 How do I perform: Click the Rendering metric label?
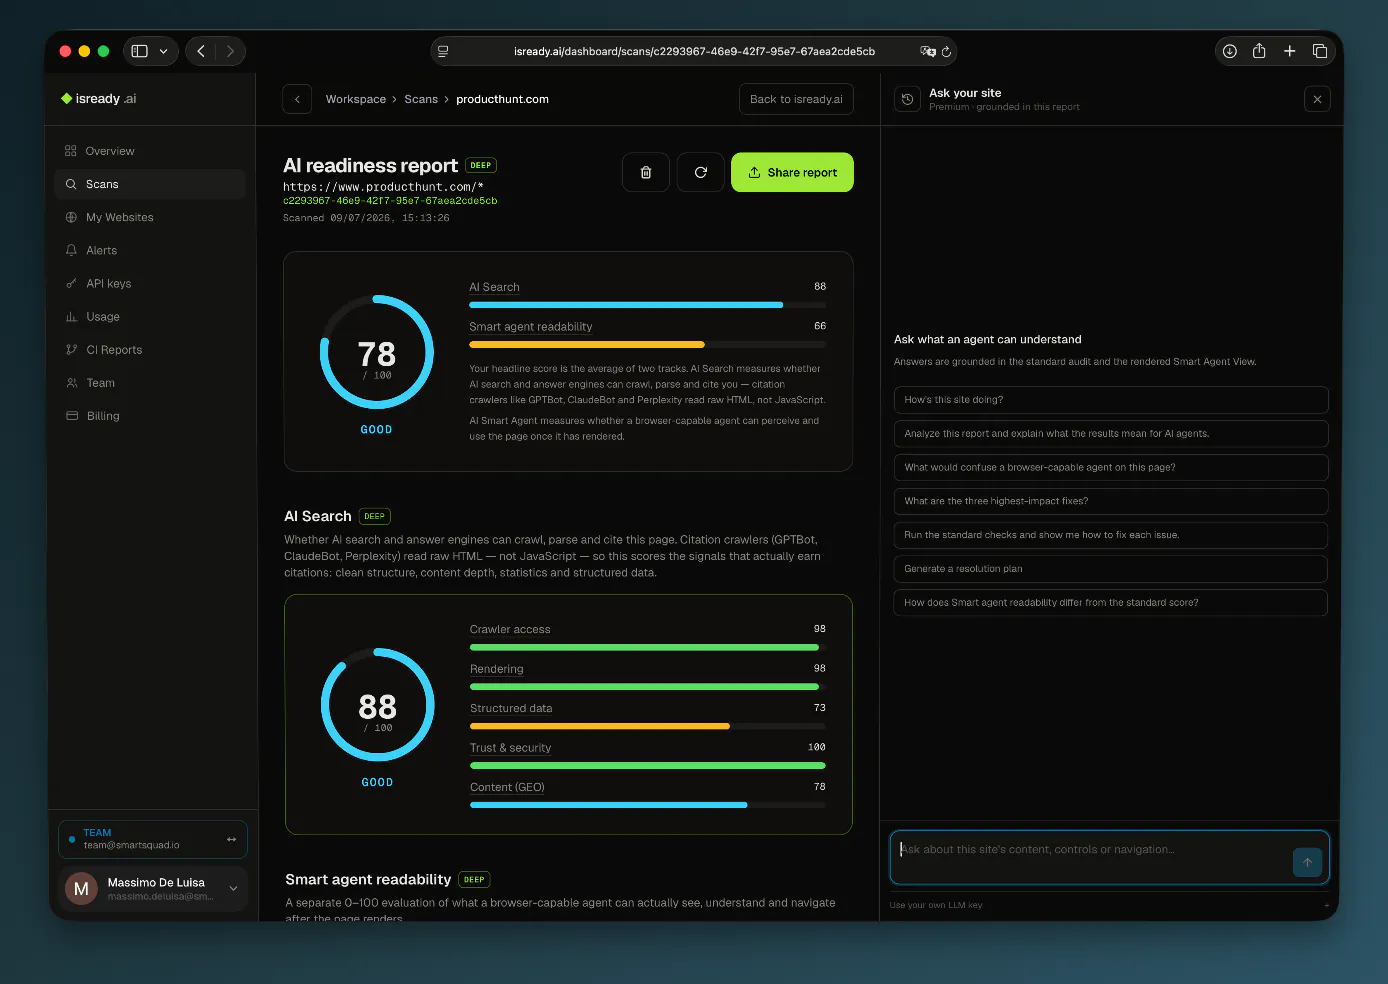(497, 669)
